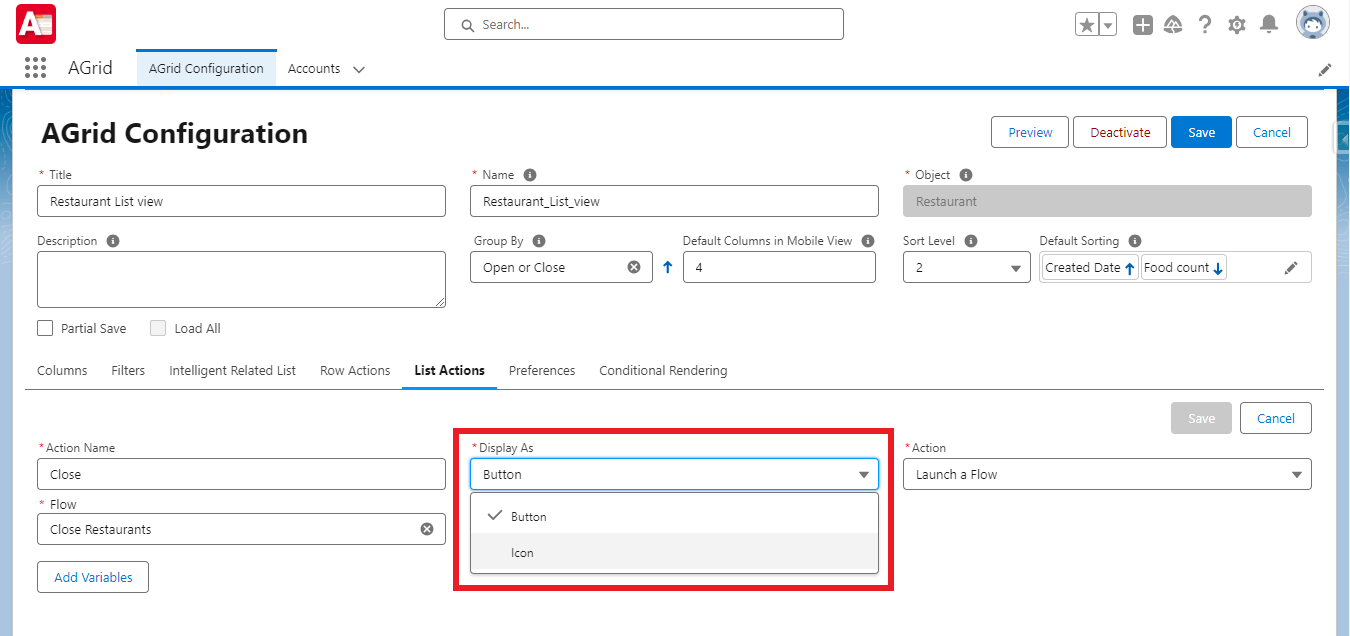The height and width of the screenshot is (636, 1350).
Task: Select the List Actions tab
Action: [450, 370]
